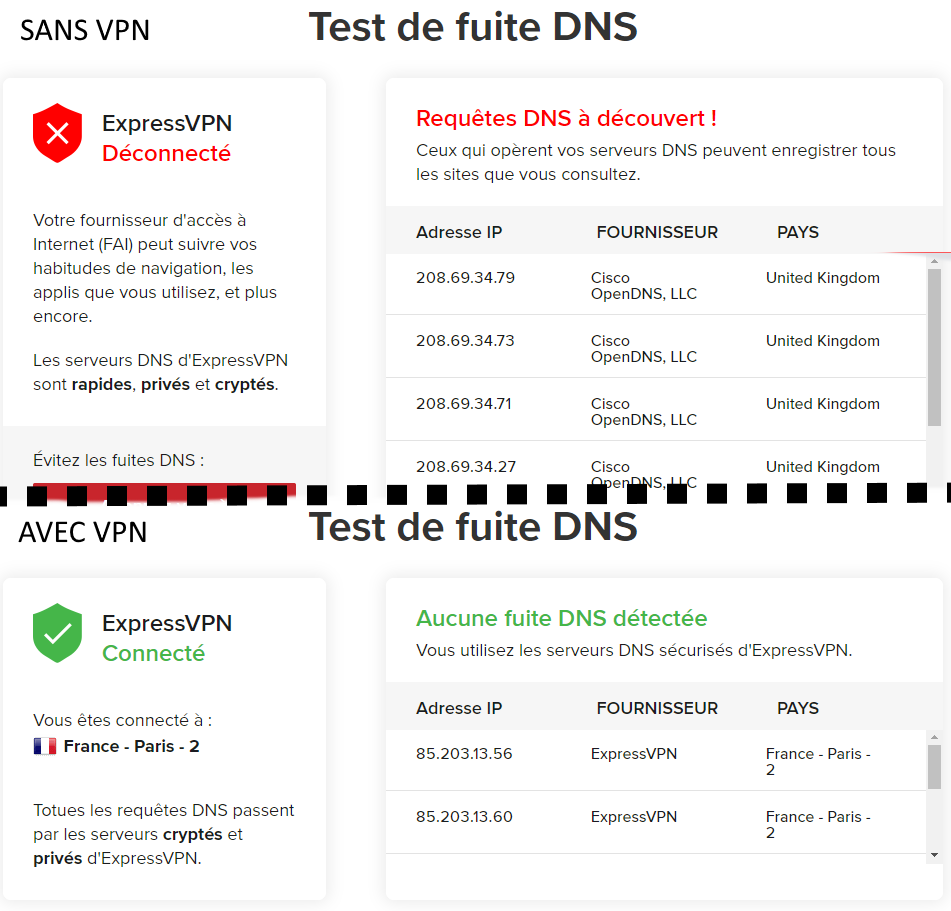Viewport: 951px width, 911px height.
Task: Click the French flag icon
Action: tap(45, 746)
